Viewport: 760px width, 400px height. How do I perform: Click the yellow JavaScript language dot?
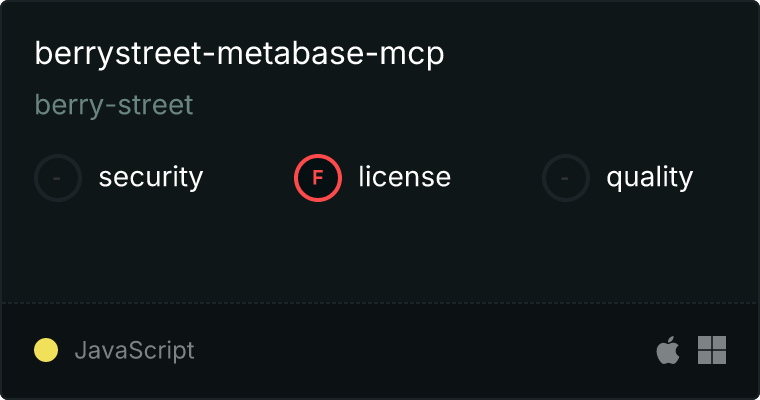pos(46,350)
